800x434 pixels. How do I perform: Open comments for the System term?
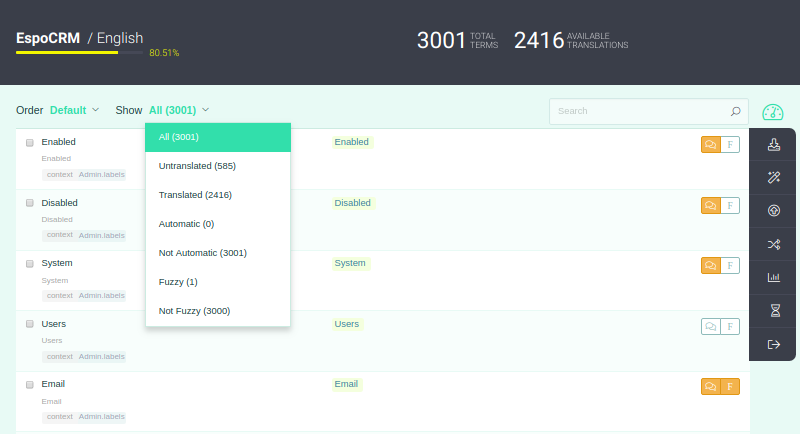pos(711,266)
